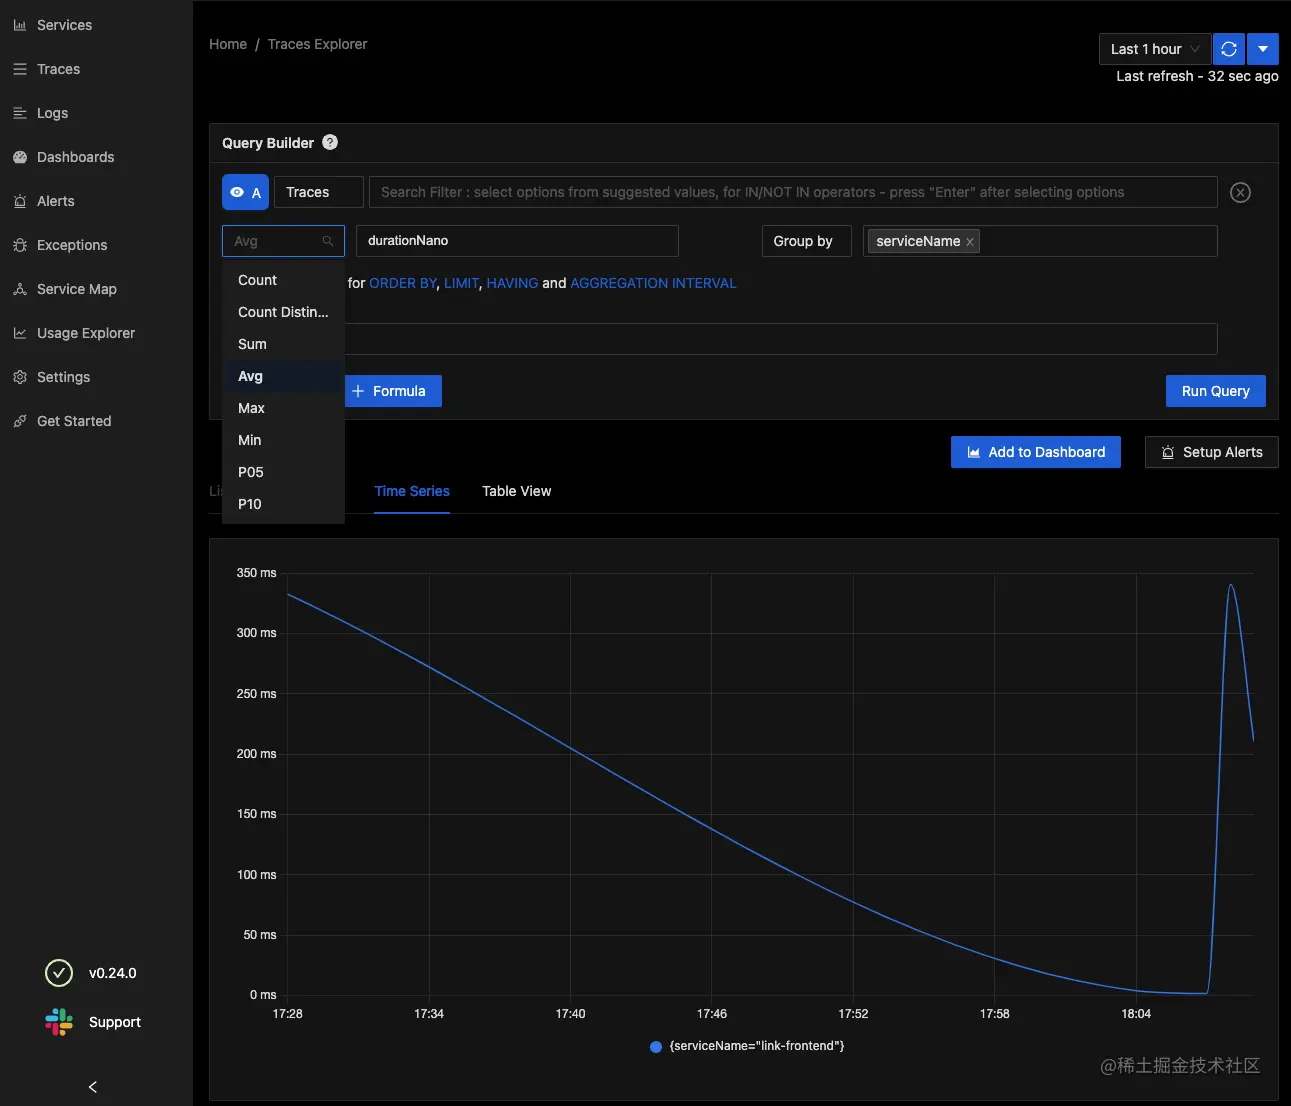The width and height of the screenshot is (1291, 1106).
Task: Select Count aggregation option
Action: click(283, 280)
